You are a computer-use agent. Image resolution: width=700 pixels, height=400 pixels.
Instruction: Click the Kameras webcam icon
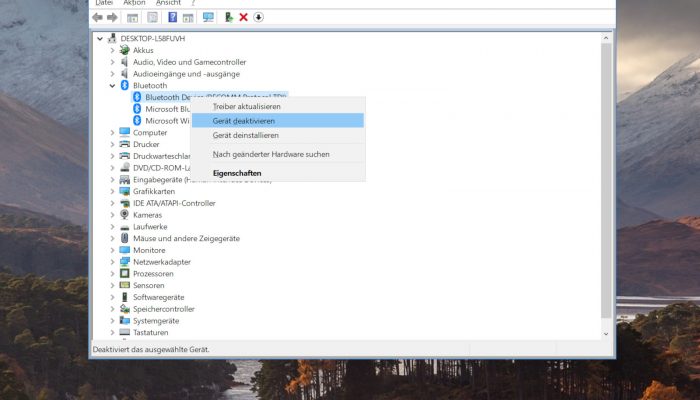(x=125, y=215)
